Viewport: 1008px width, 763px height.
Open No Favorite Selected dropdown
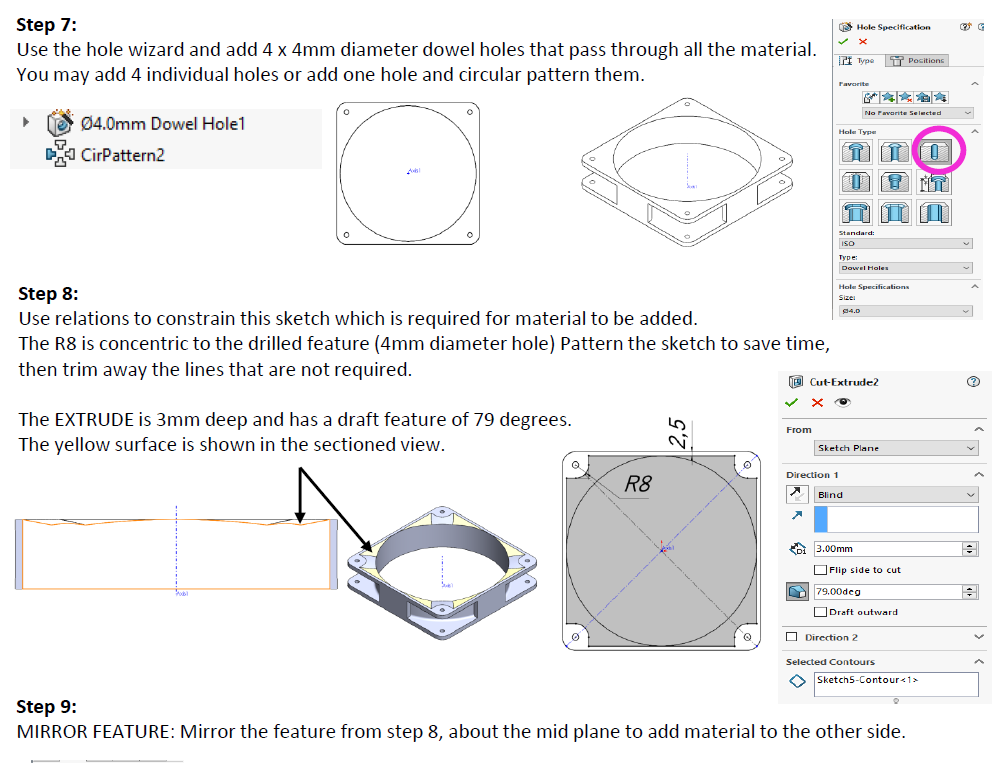click(x=917, y=113)
